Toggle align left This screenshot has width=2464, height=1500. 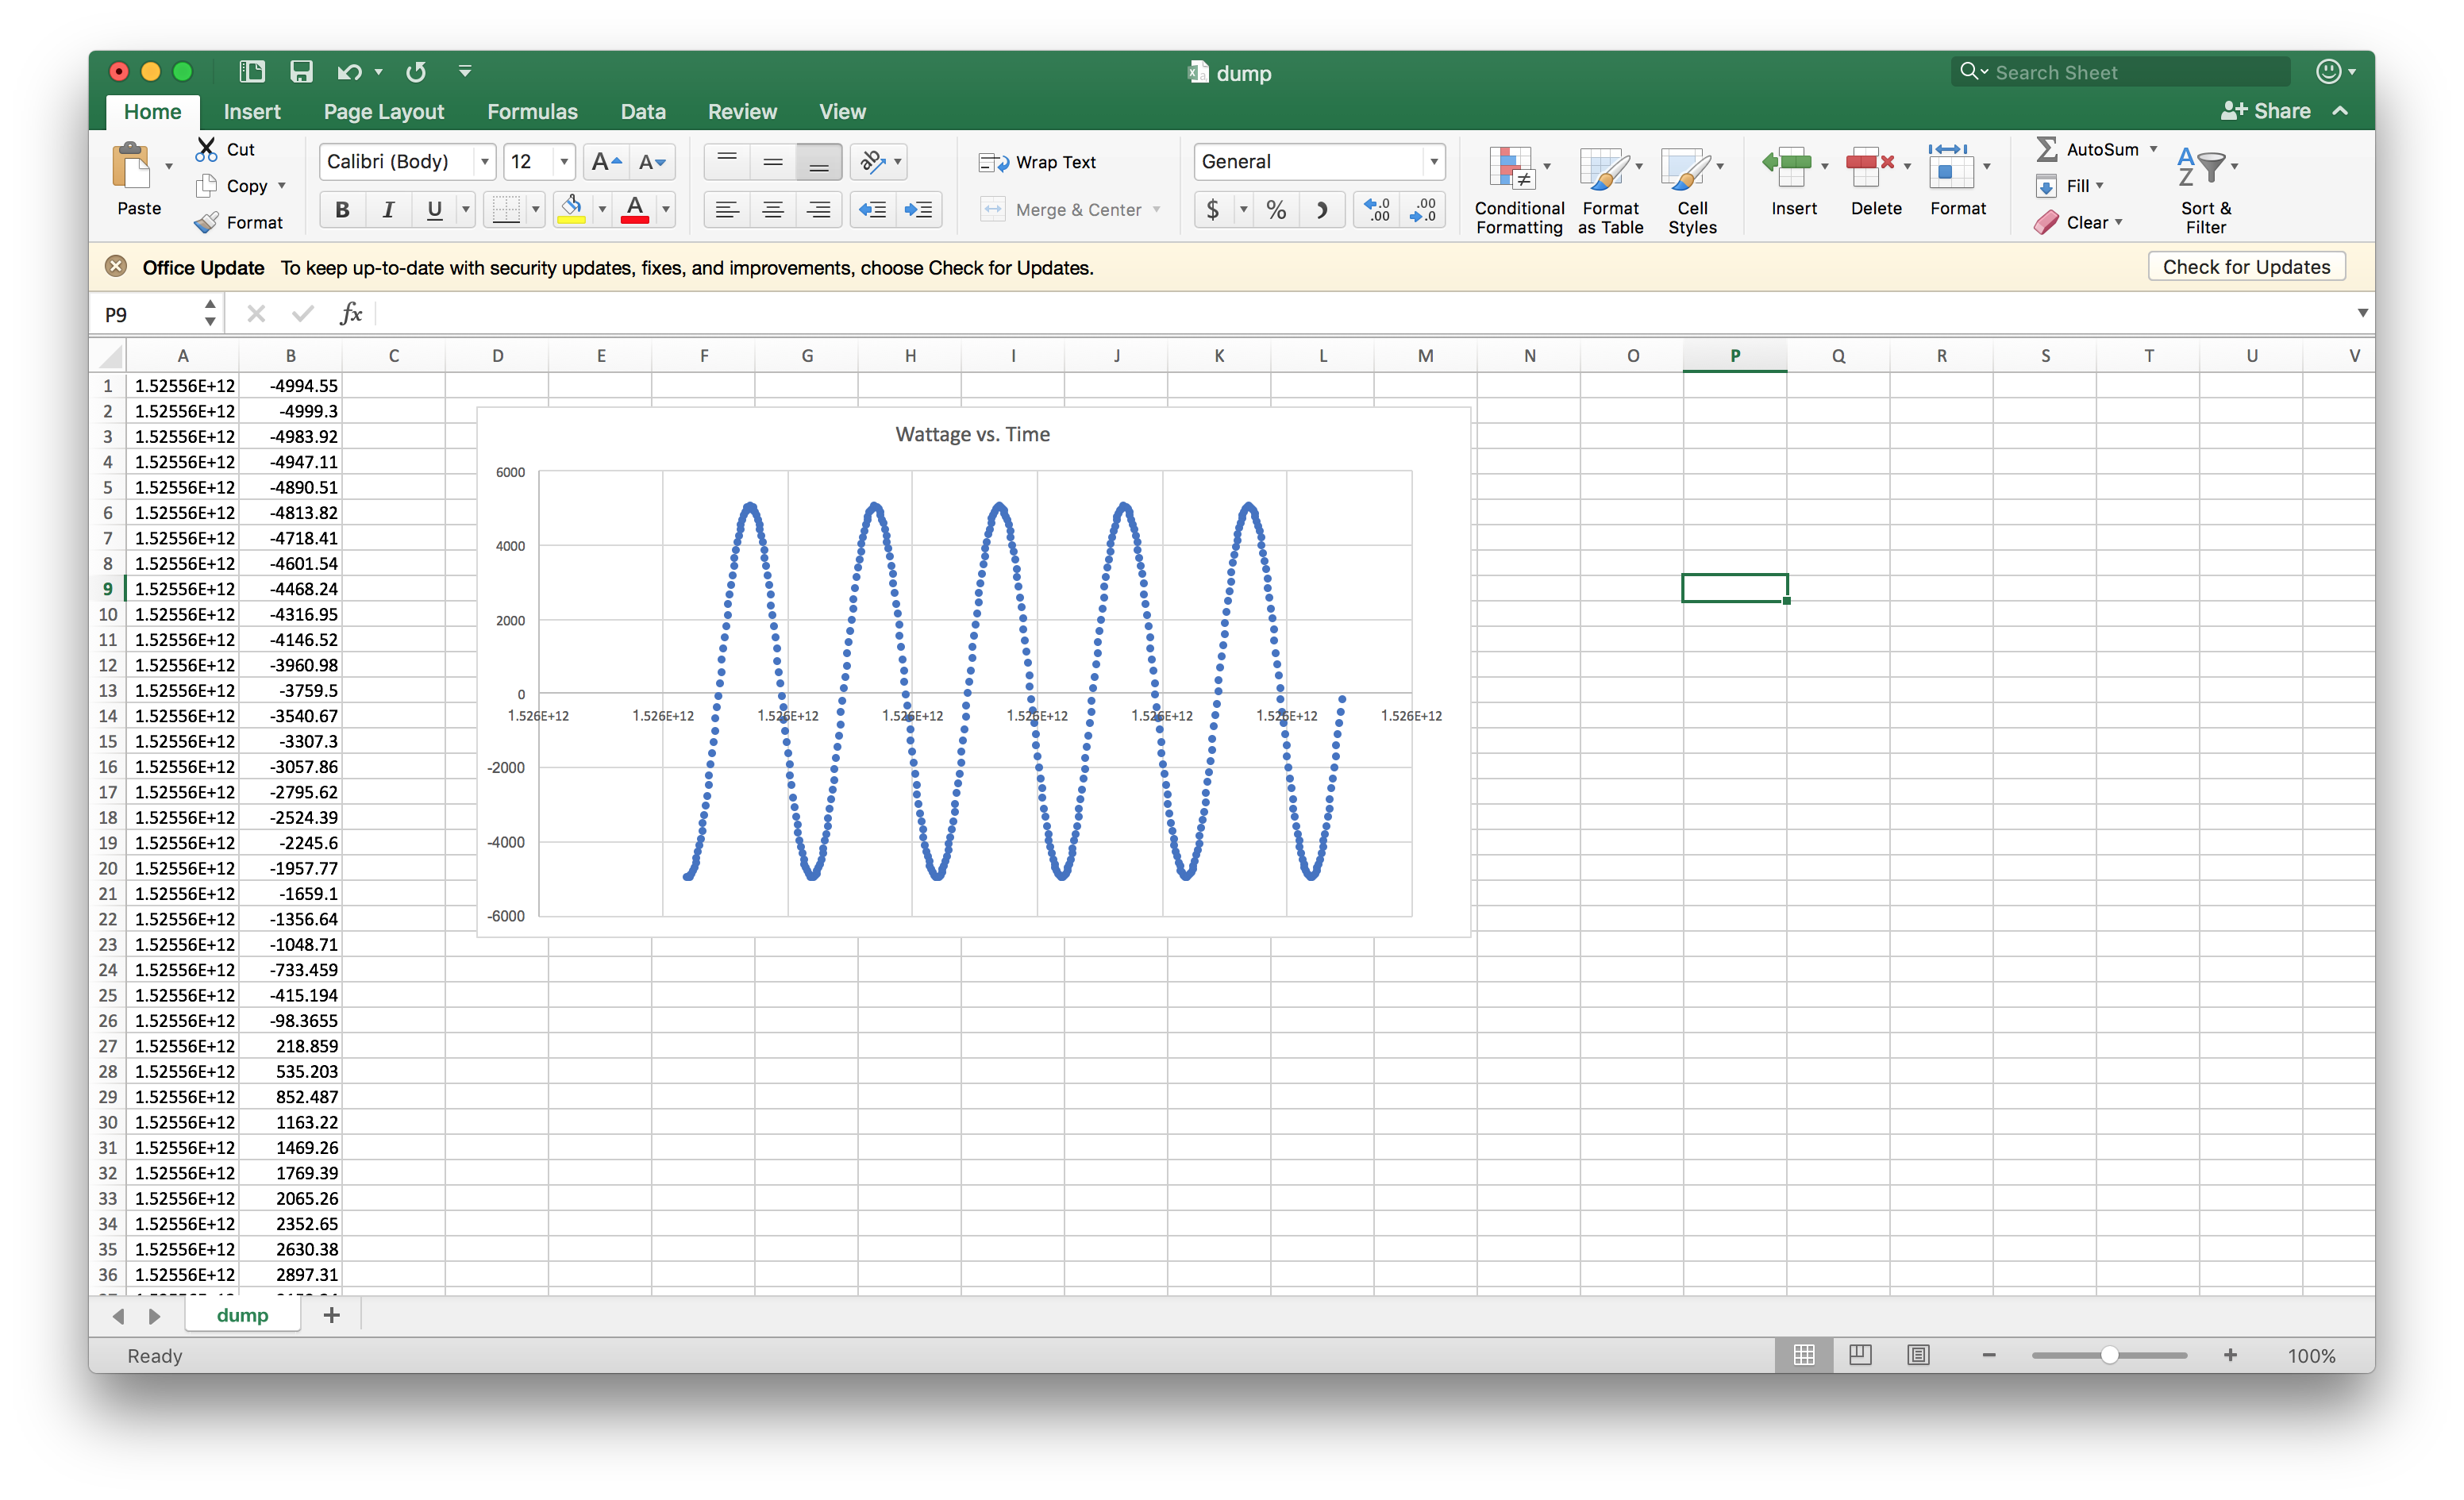pos(727,209)
